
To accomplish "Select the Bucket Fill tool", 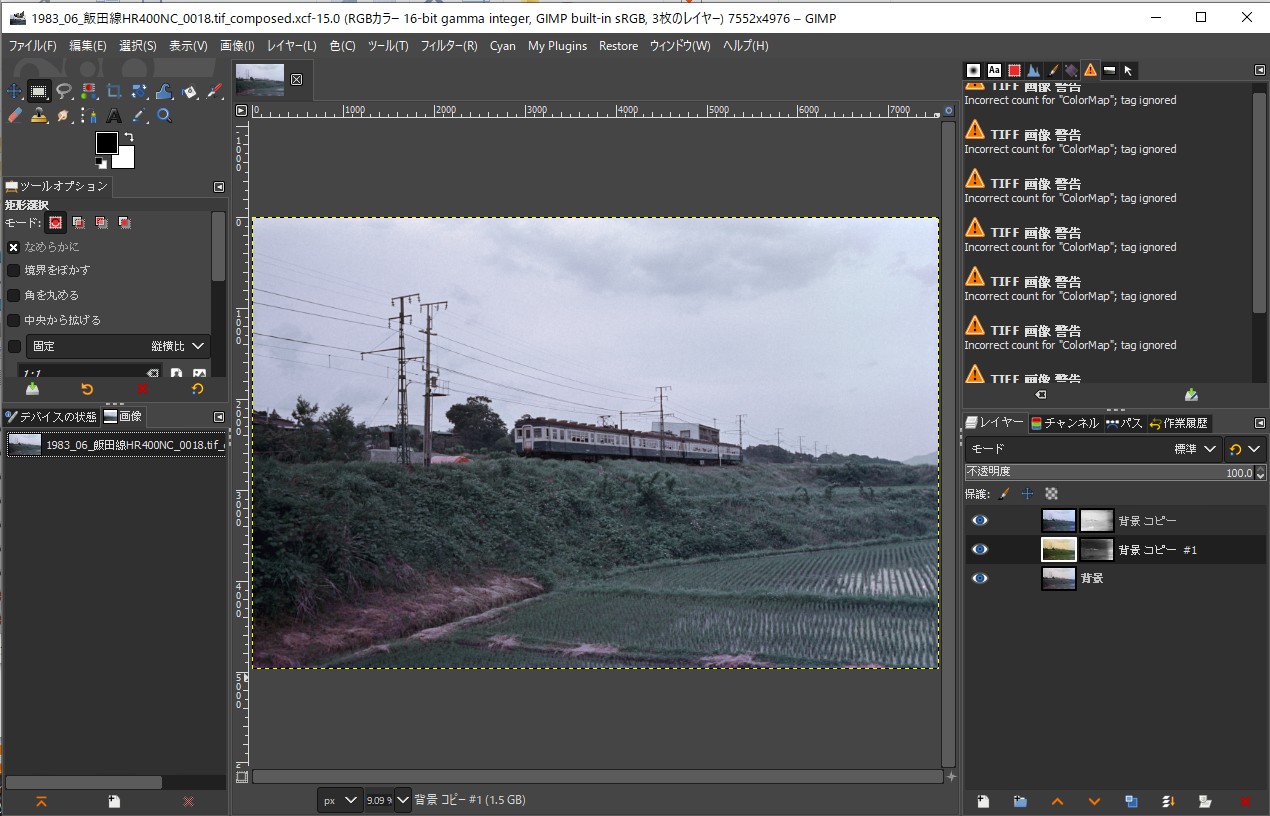I will point(190,92).
